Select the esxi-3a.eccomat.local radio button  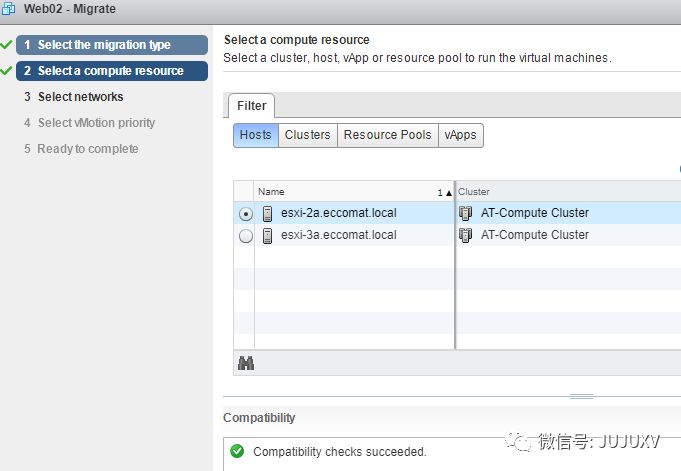point(246,236)
